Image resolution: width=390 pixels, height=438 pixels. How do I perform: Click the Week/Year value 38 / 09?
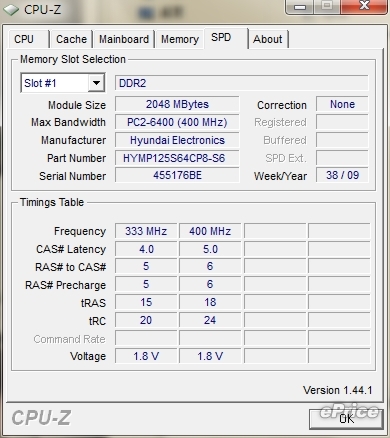click(342, 175)
